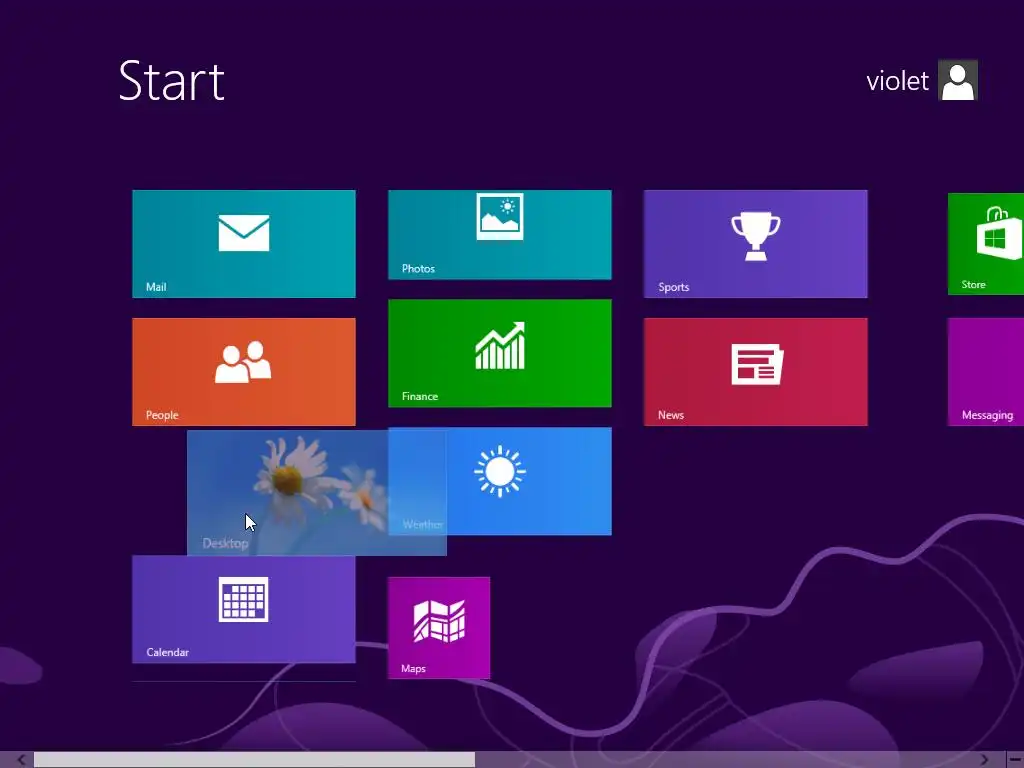This screenshot has width=1024, height=768.
Task: Open the Messaging tile
Action: [985, 372]
